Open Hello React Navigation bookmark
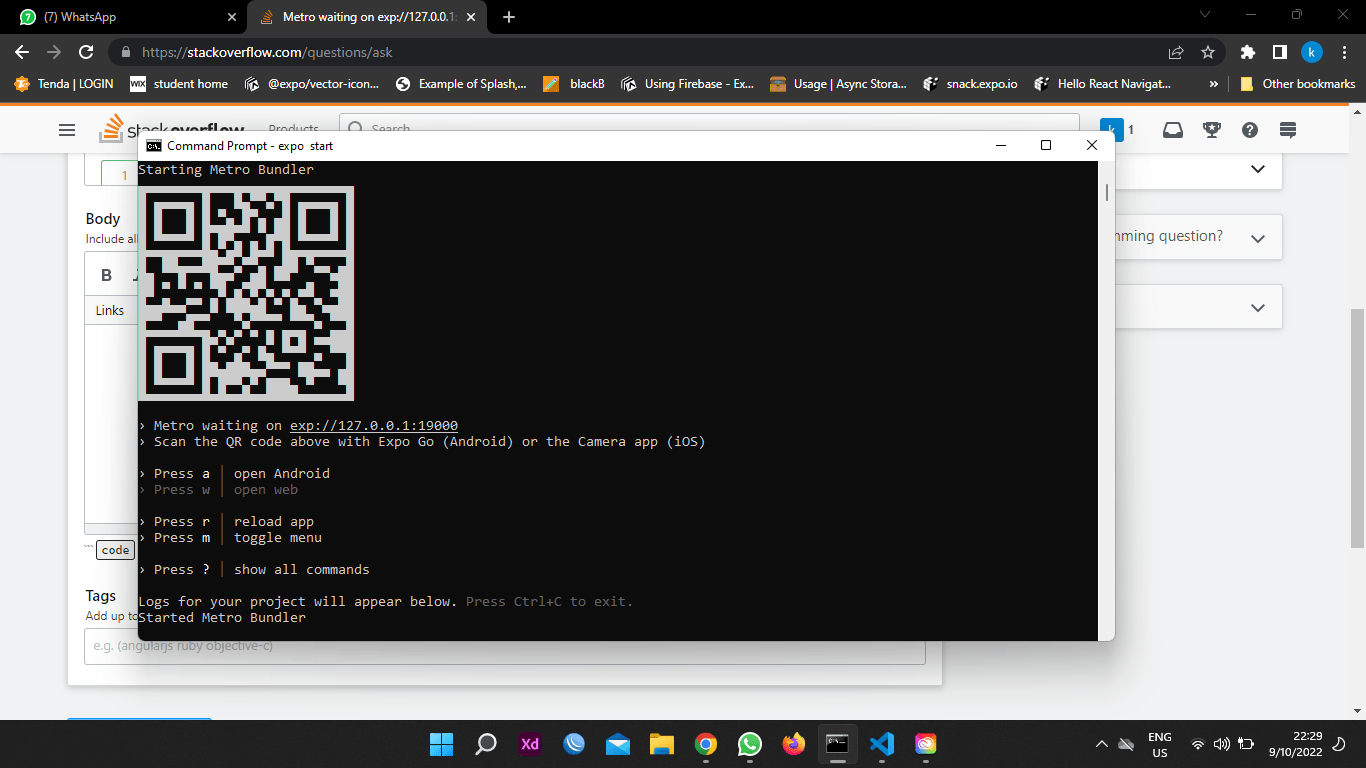This screenshot has width=1366, height=768. pos(1102,84)
